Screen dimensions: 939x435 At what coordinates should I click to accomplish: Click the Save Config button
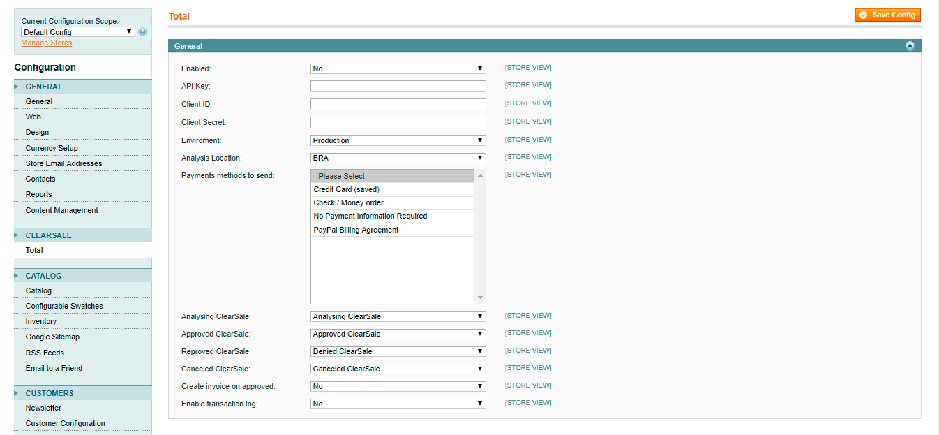point(887,15)
